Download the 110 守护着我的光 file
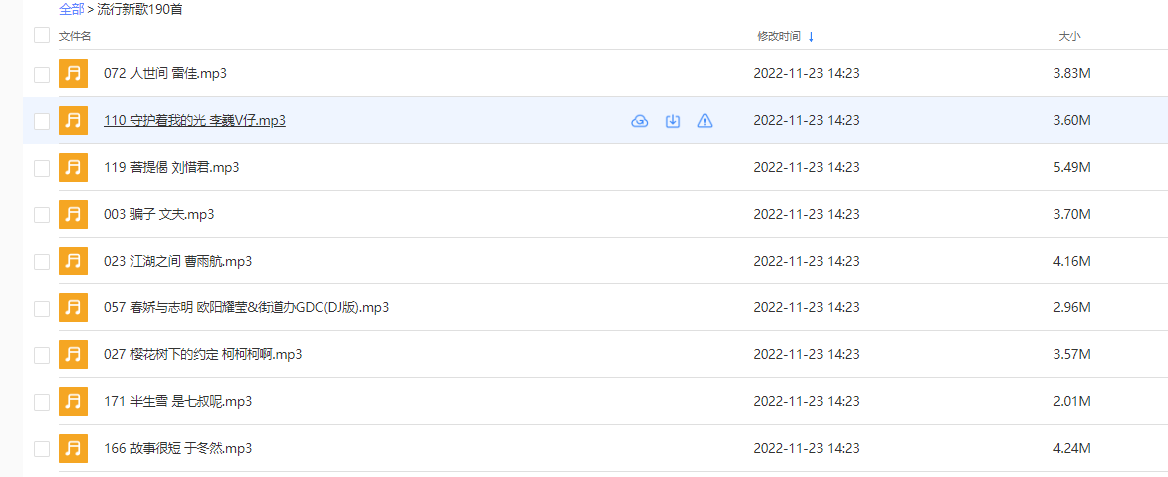 pyautogui.click(x=673, y=121)
